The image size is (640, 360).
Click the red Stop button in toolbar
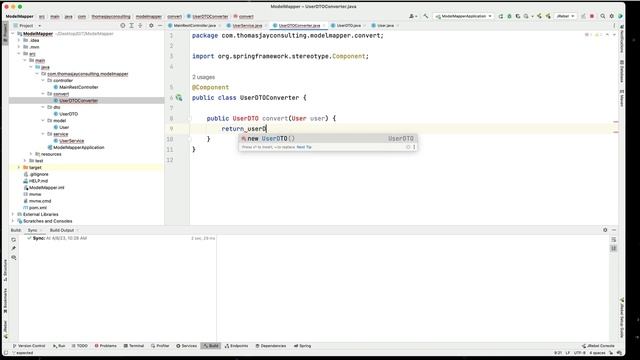tap(592, 16)
